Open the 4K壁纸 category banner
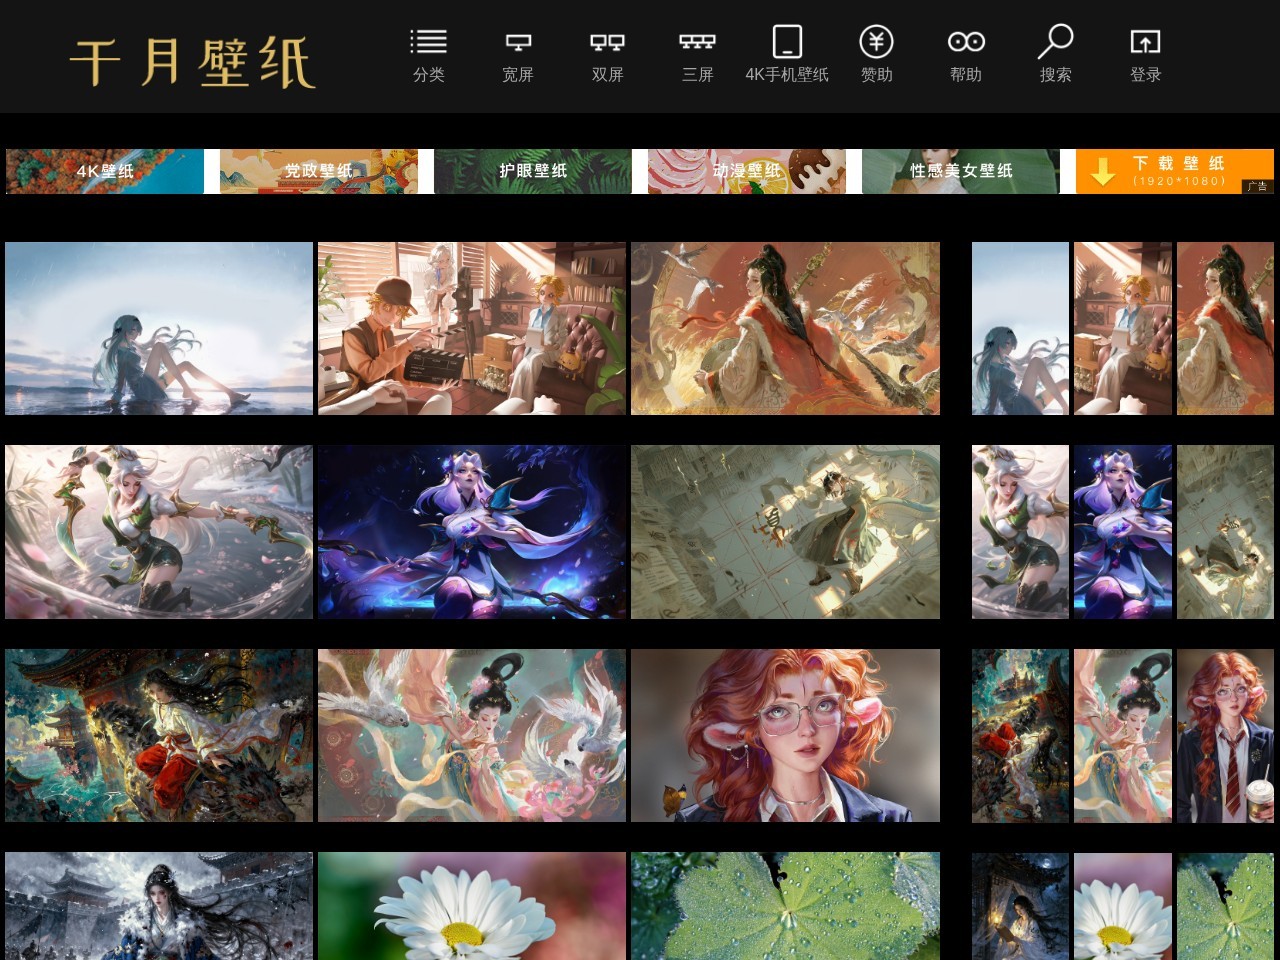This screenshot has height=960, width=1280. tap(105, 171)
